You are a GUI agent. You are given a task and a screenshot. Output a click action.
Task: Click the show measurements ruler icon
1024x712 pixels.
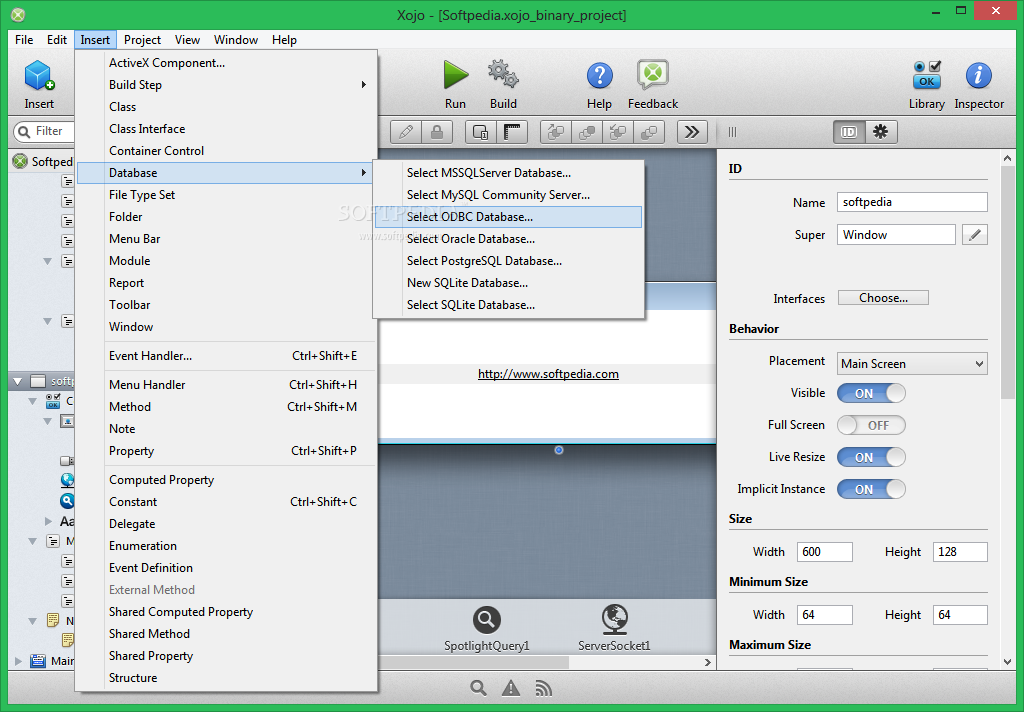coord(513,132)
